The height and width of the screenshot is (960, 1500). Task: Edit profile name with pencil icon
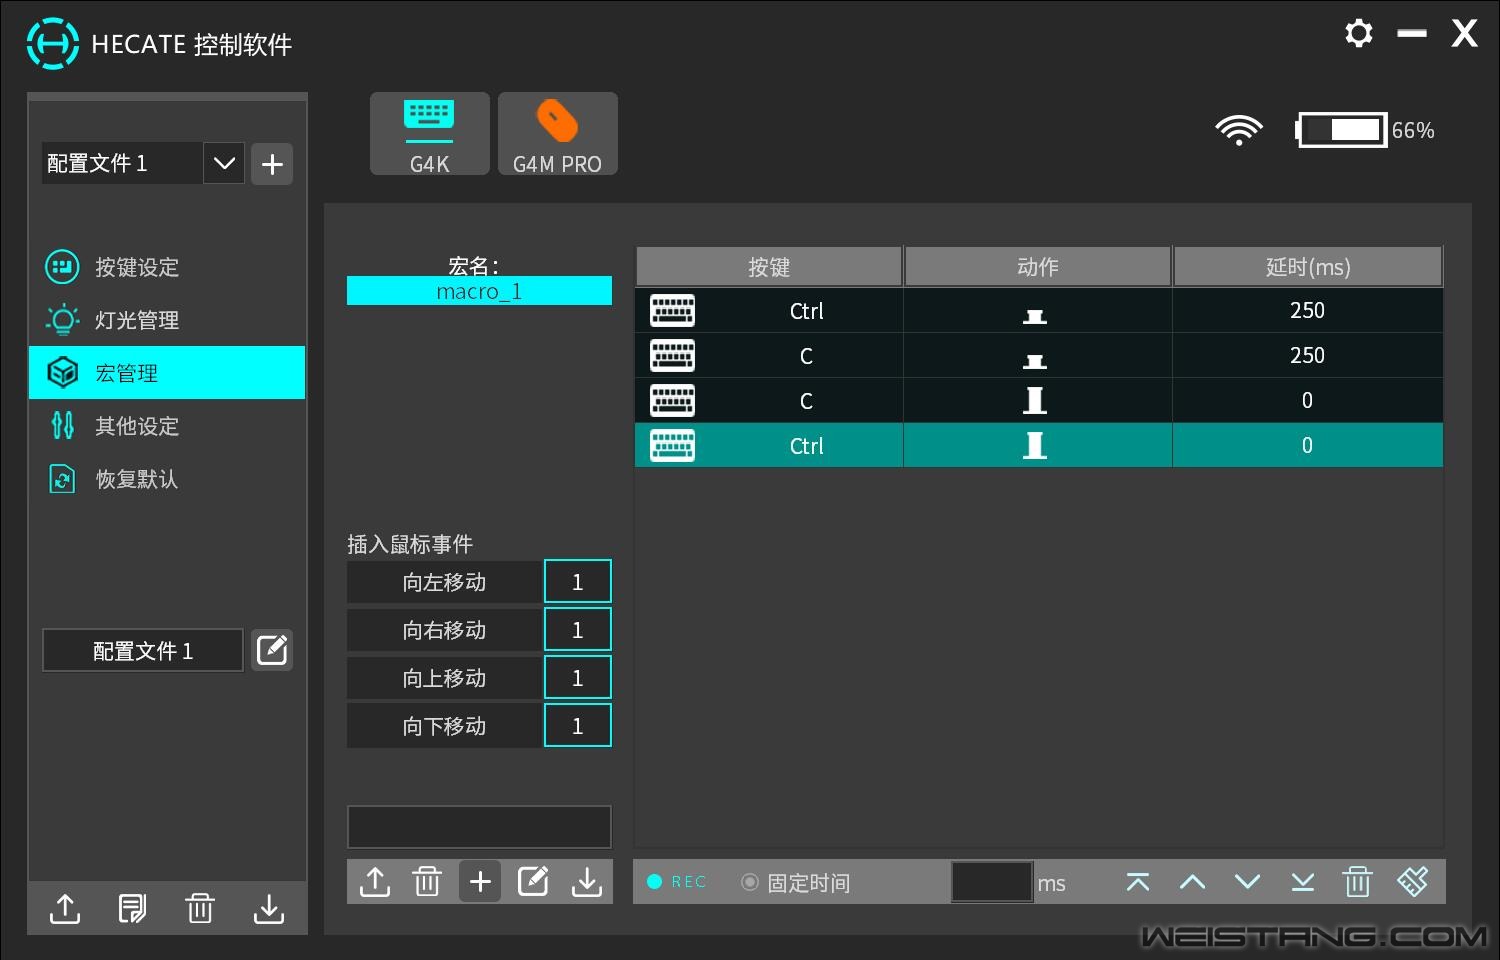pos(272,651)
